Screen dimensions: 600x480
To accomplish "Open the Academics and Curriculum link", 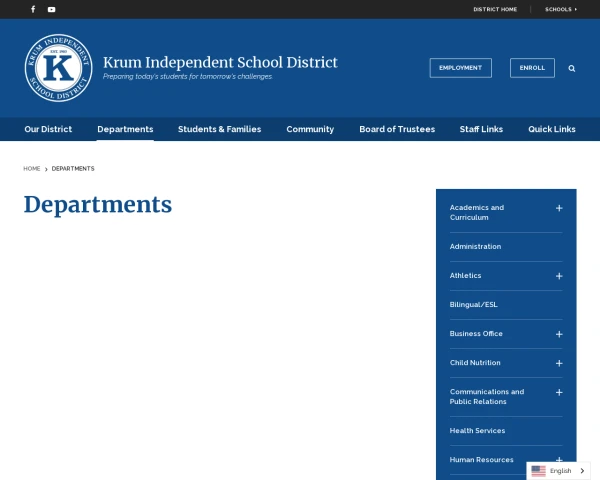I will tap(477, 212).
